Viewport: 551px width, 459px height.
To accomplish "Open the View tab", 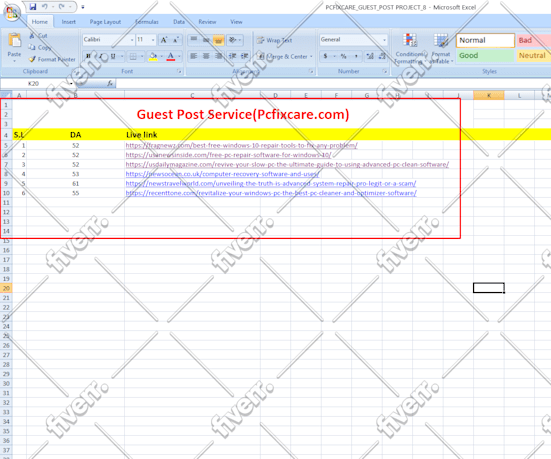I will pos(236,22).
